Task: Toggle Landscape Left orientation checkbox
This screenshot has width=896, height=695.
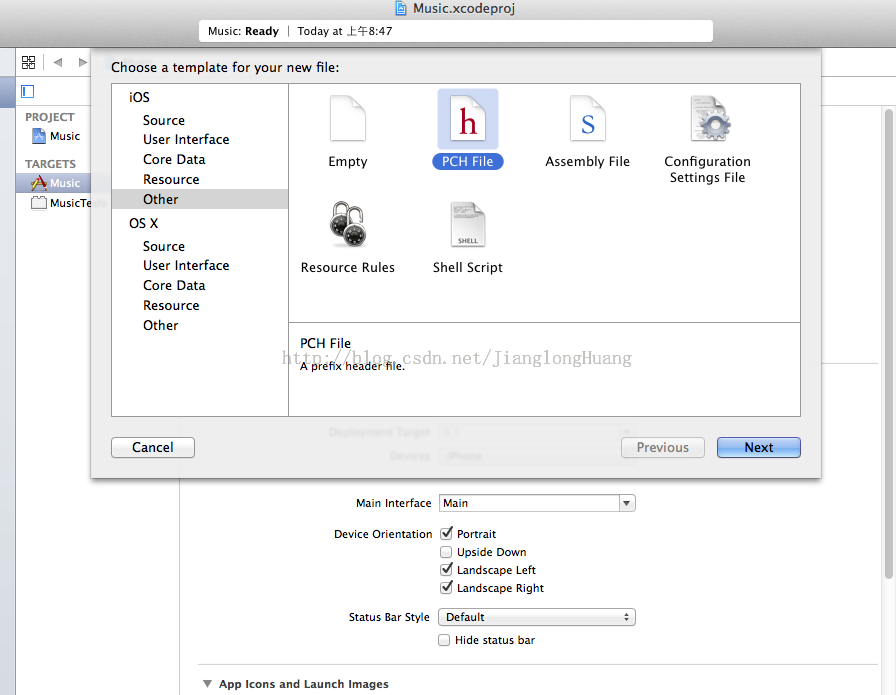Action: [x=446, y=569]
